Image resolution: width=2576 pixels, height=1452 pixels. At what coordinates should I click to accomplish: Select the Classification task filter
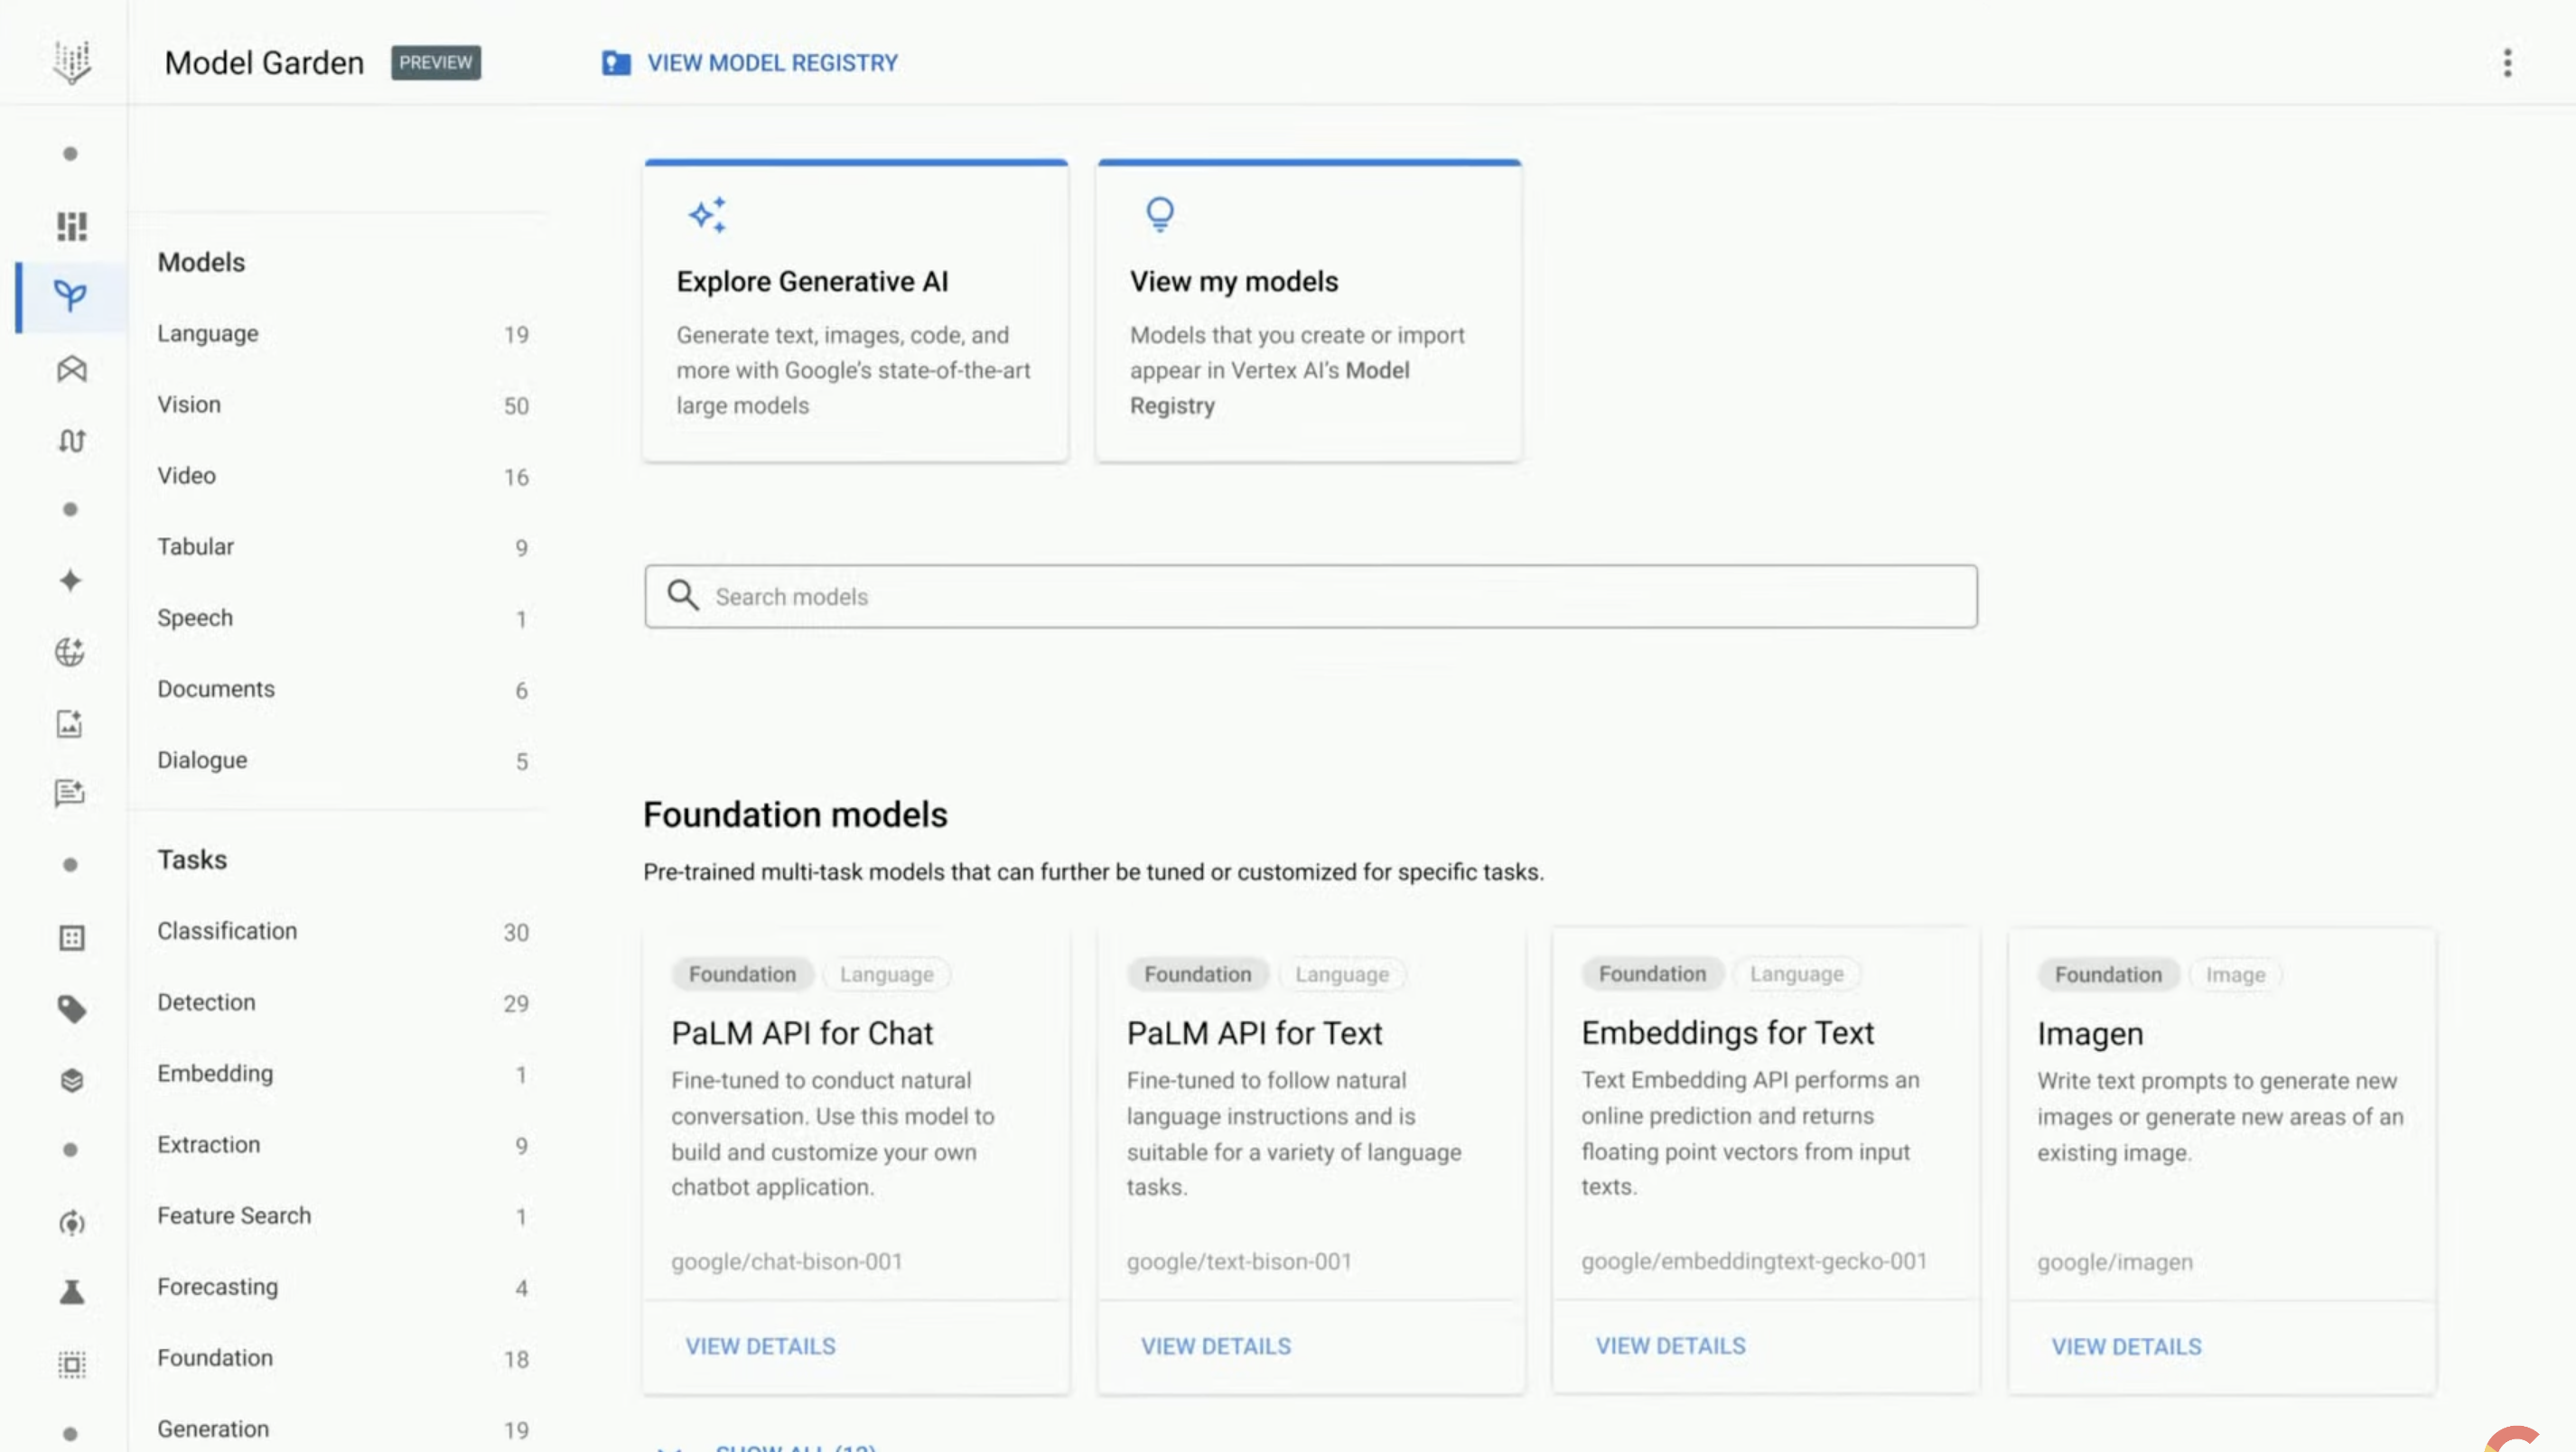tap(227, 931)
